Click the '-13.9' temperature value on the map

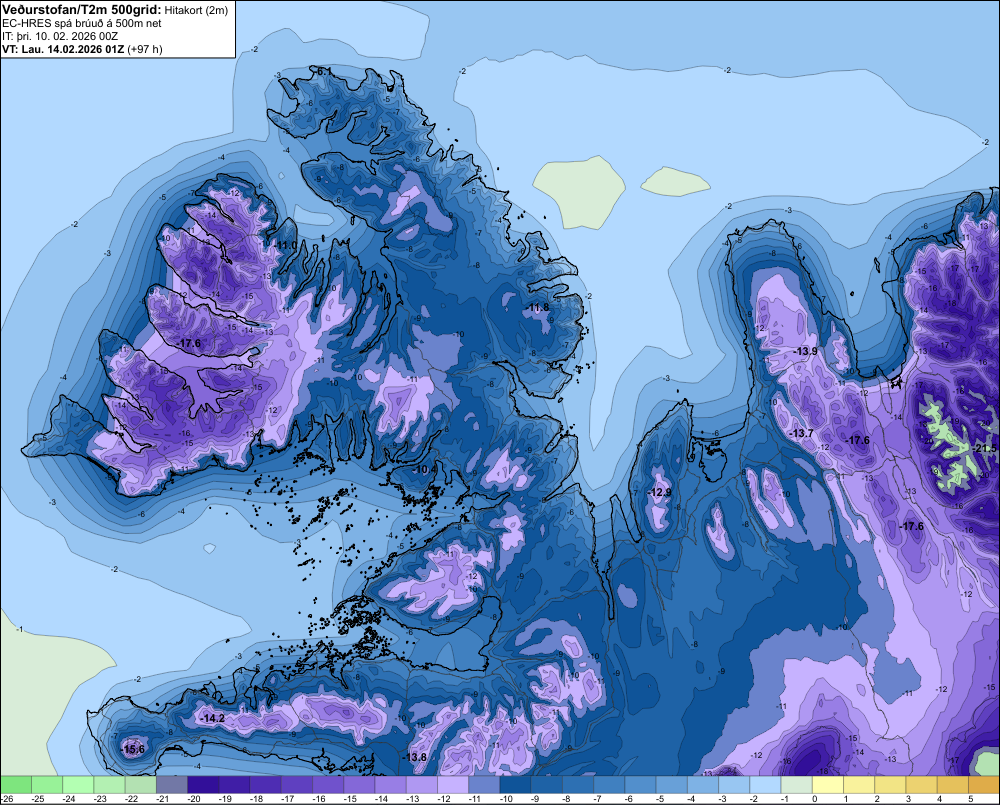[805, 351]
